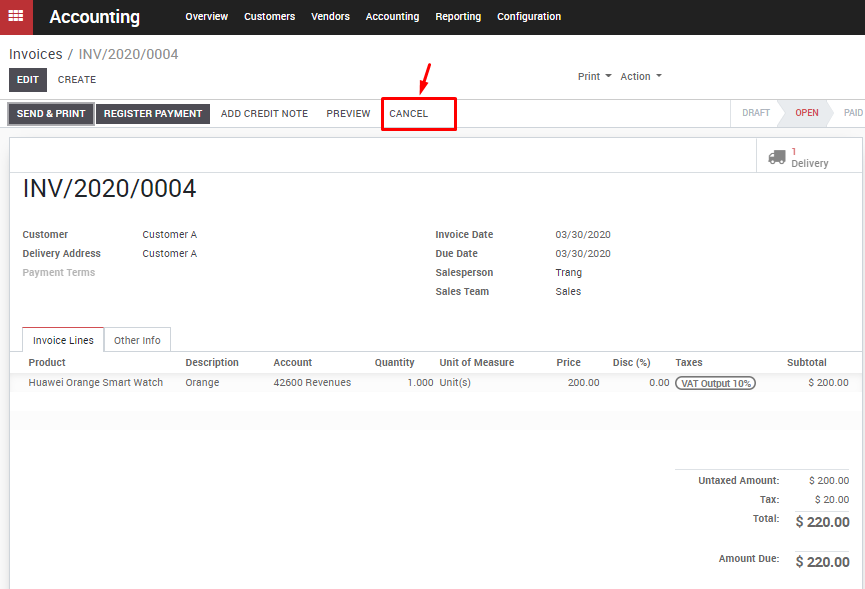Screen dimensions: 865x589
Task: Open the 1 Delivery stat button
Action: [809, 157]
